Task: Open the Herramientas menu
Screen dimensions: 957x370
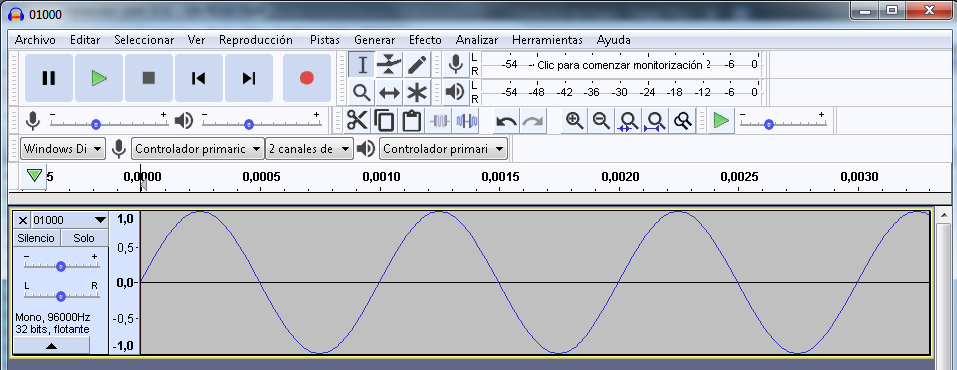Action: 547,40
